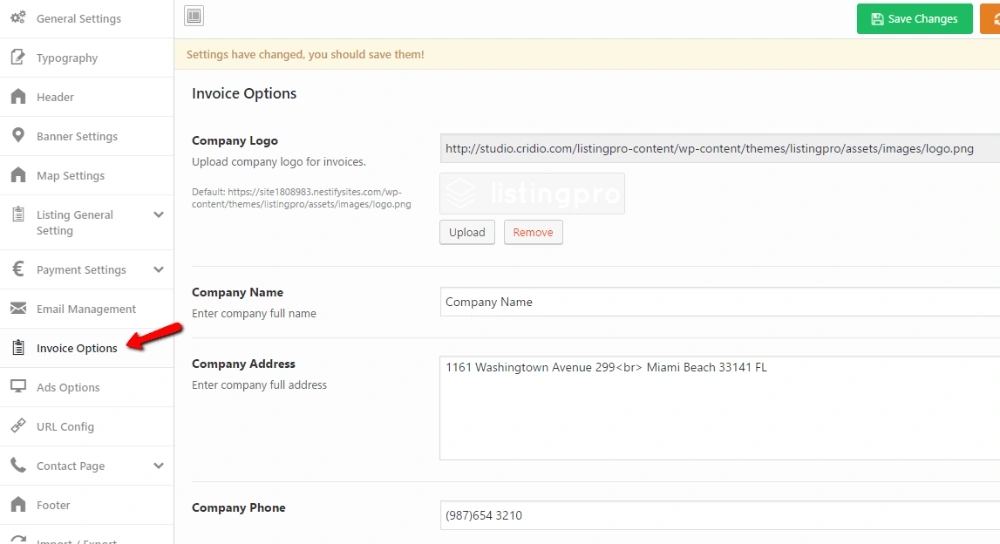Screen dimensions: 1000x544
Task: Click the URL Config link icon
Action: 18,426
